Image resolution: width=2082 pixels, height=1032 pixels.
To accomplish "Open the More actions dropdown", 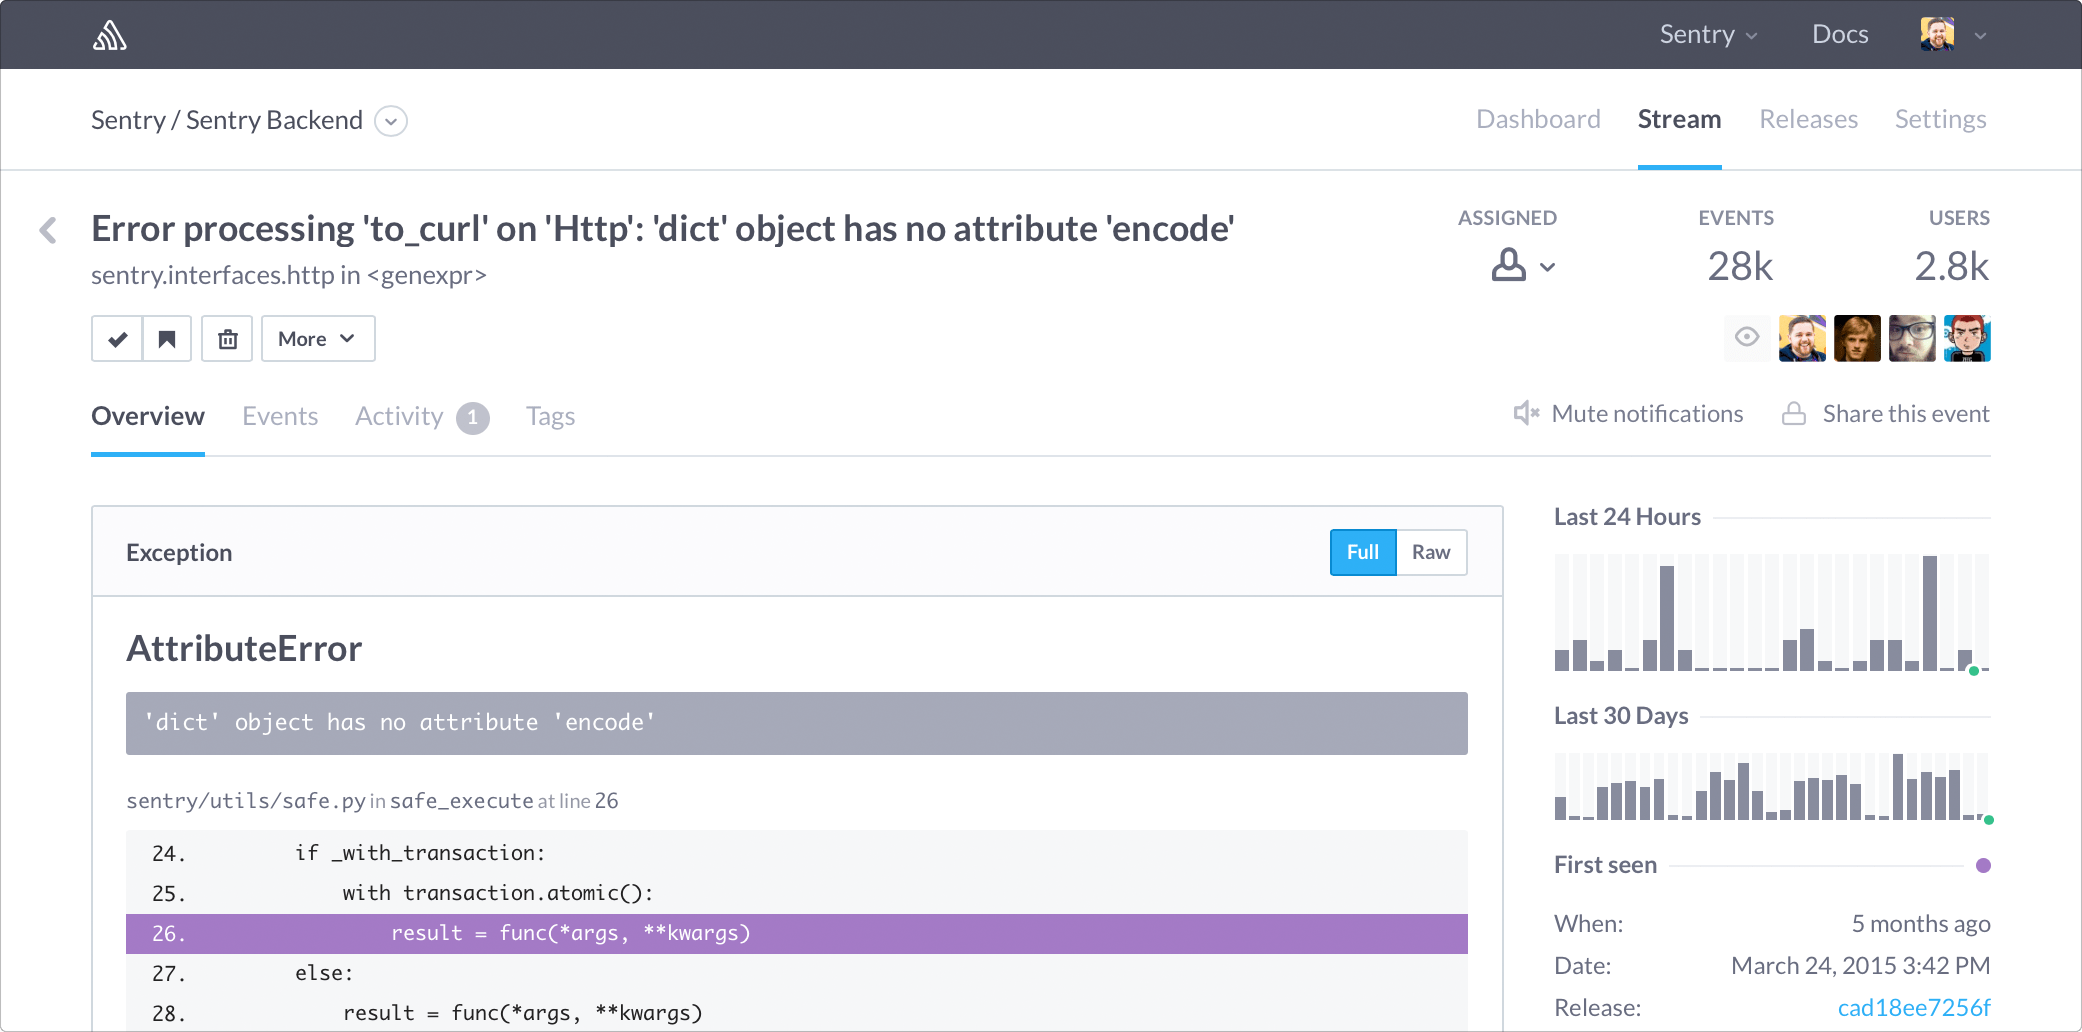I will point(318,339).
